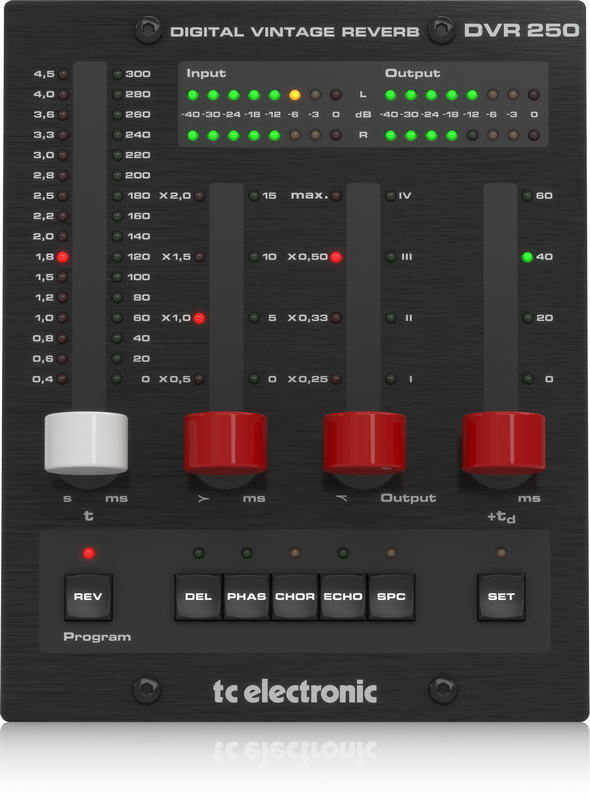
Task: Click the 120 ms LED on time scale
Action: pyautogui.click(x=117, y=257)
